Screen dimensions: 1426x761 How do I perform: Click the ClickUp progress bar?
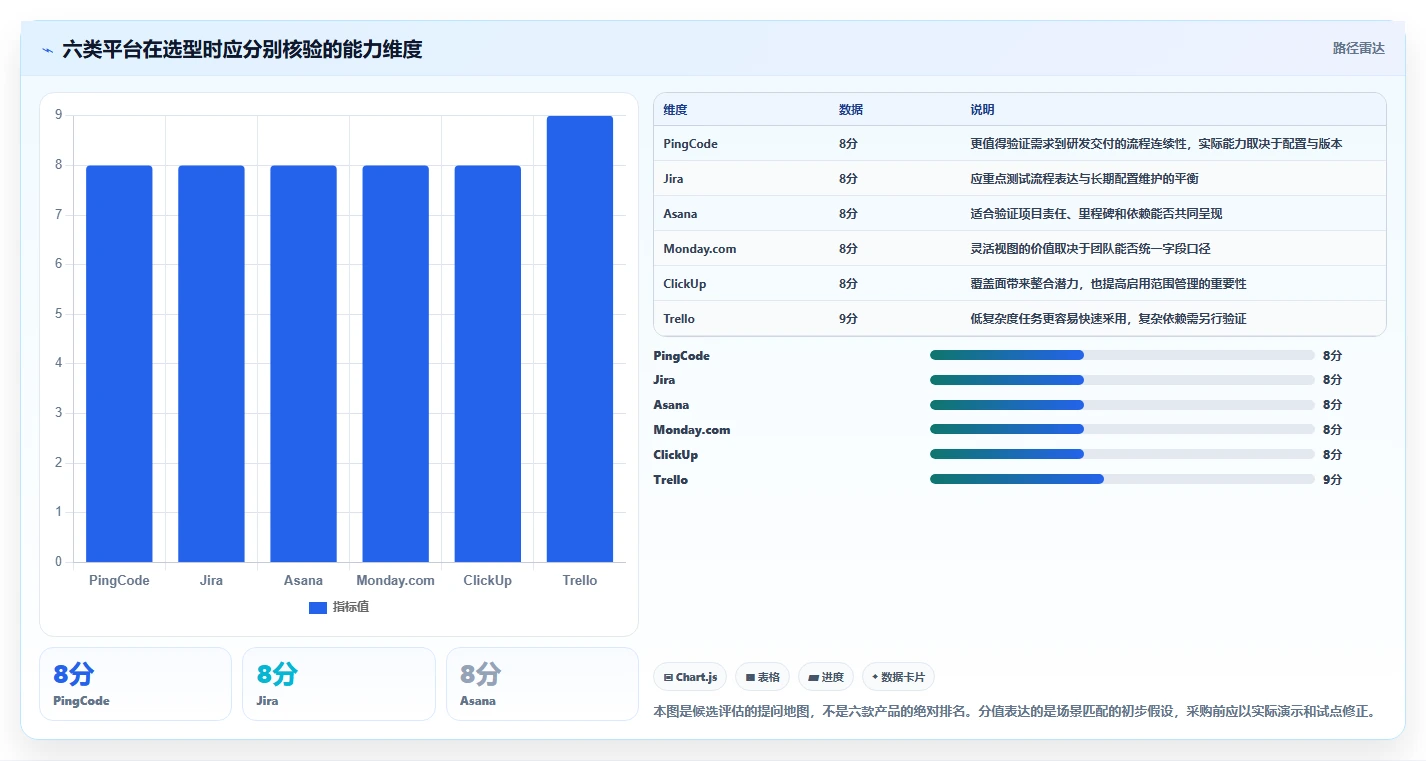1122,454
